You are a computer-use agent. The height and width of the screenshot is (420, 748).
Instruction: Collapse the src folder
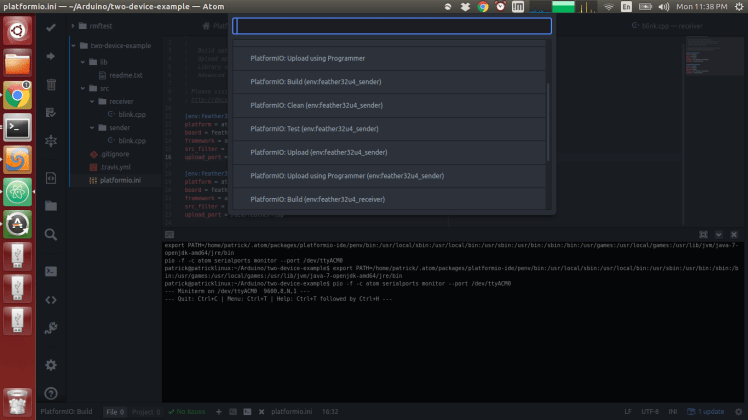[x=83, y=88]
